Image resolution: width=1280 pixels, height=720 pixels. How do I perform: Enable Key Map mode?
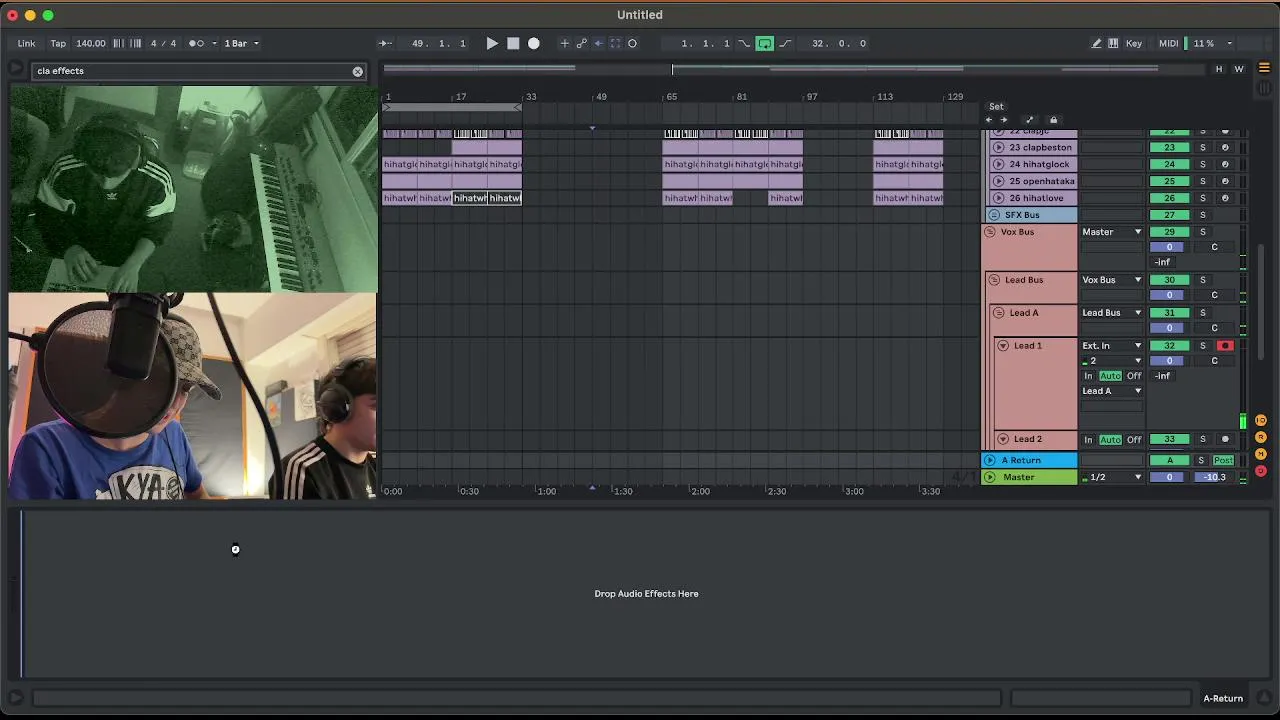coord(1134,43)
